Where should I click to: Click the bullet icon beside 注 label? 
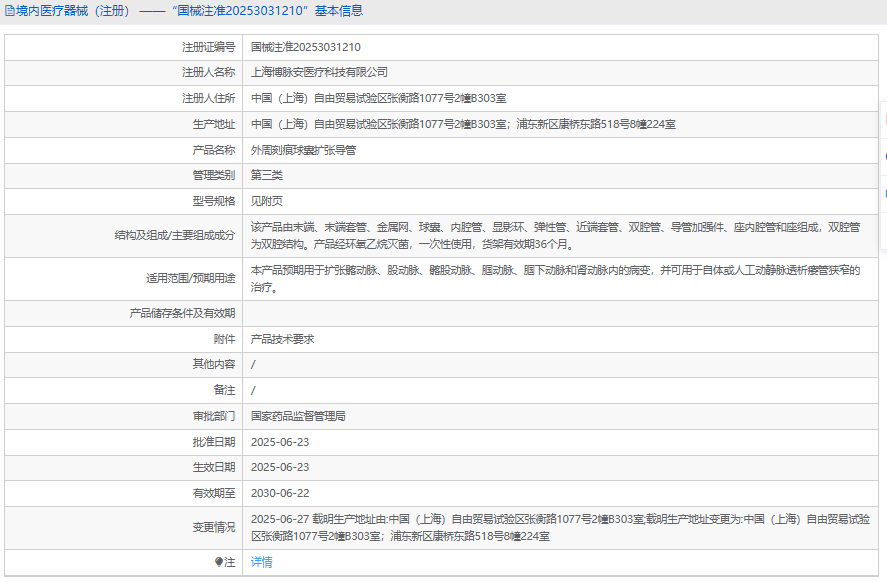coord(219,562)
